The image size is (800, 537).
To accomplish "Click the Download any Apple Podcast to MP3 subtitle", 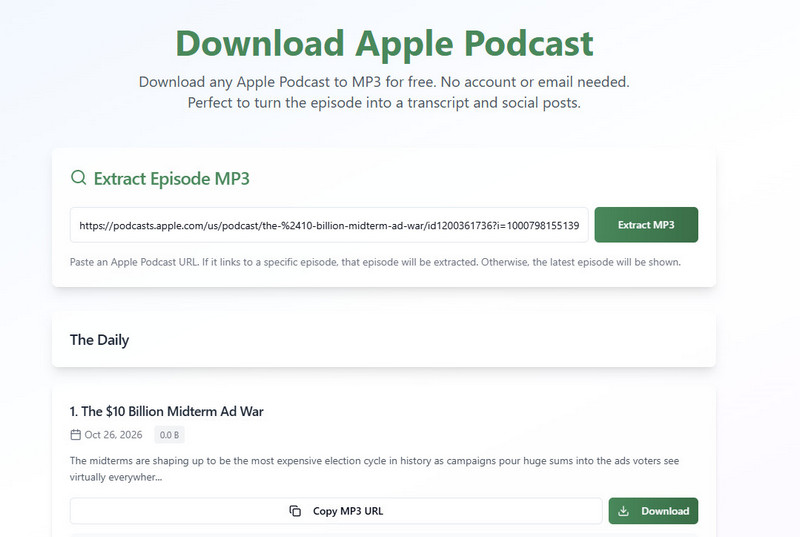I will coord(384,92).
